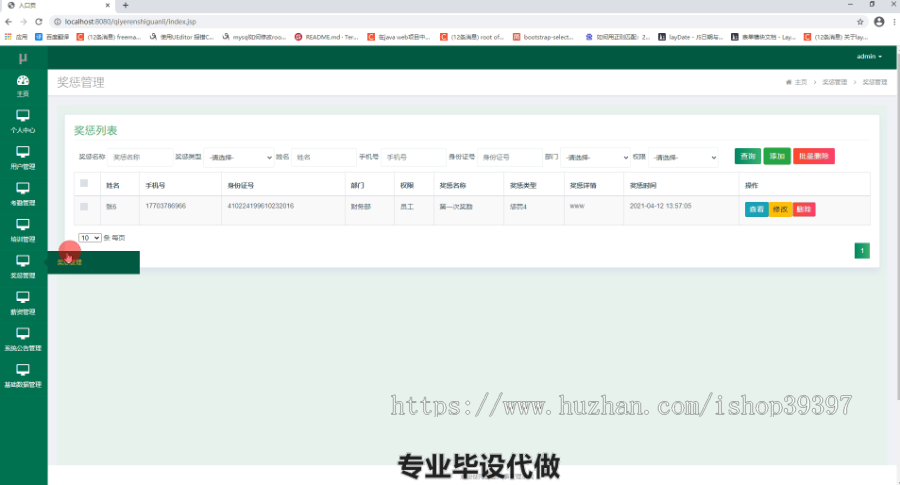The height and width of the screenshot is (485, 900).
Task: Open the layDate bookmark
Action: tap(690, 37)
